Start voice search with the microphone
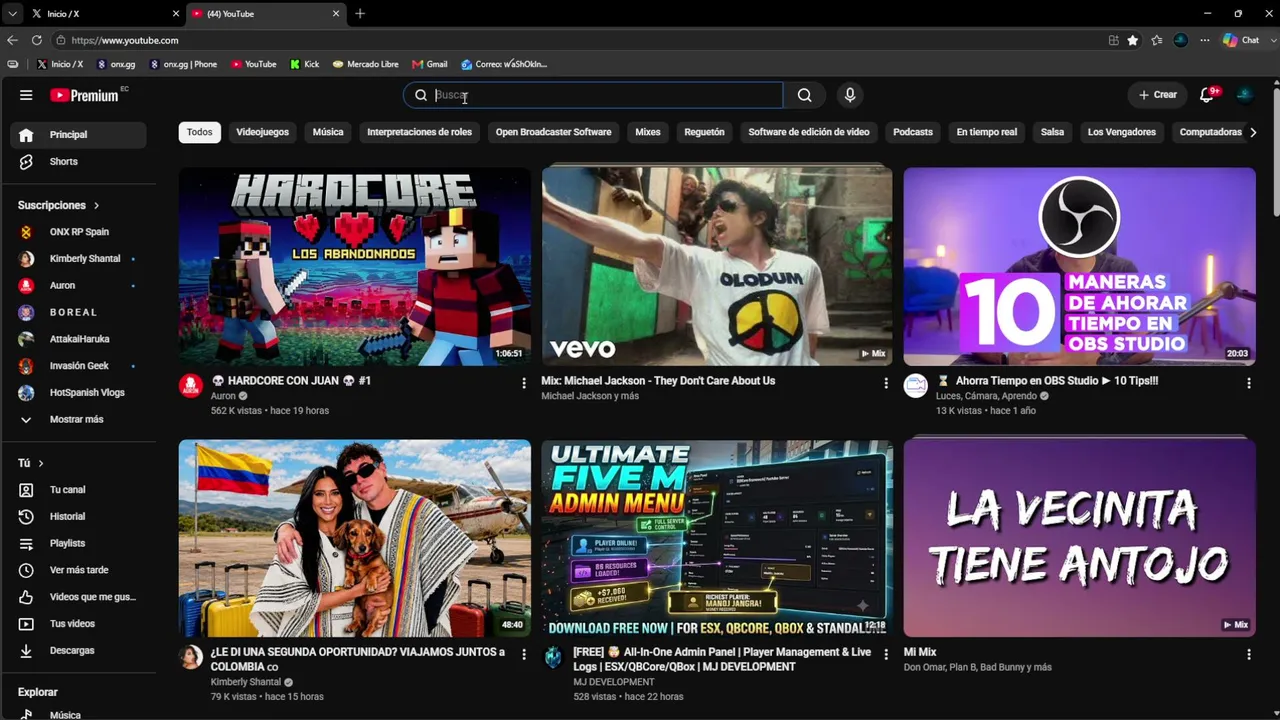The height and width of the screenshot is (720, 1280). [x=850, y=95]
